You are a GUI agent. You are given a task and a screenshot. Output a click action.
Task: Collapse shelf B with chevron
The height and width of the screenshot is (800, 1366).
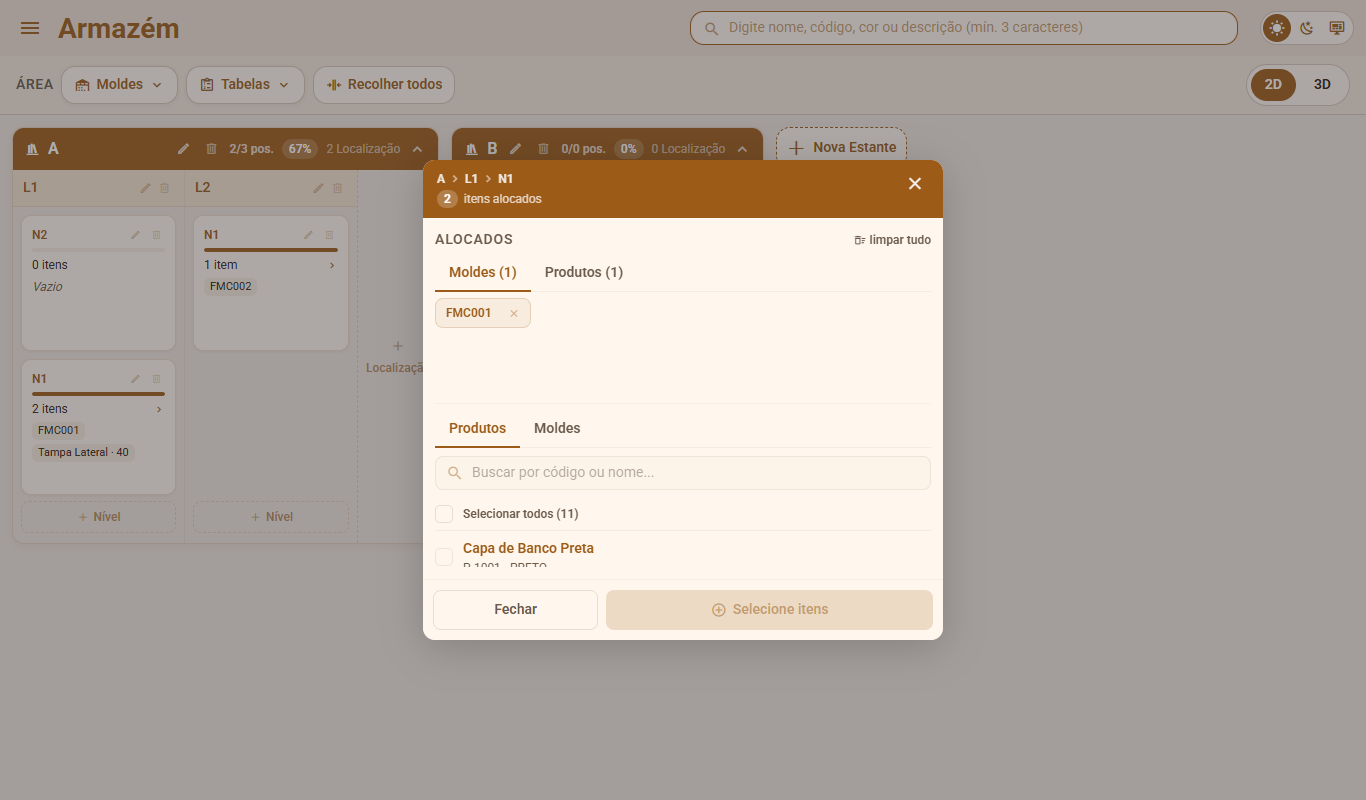(x=742, y=149)
